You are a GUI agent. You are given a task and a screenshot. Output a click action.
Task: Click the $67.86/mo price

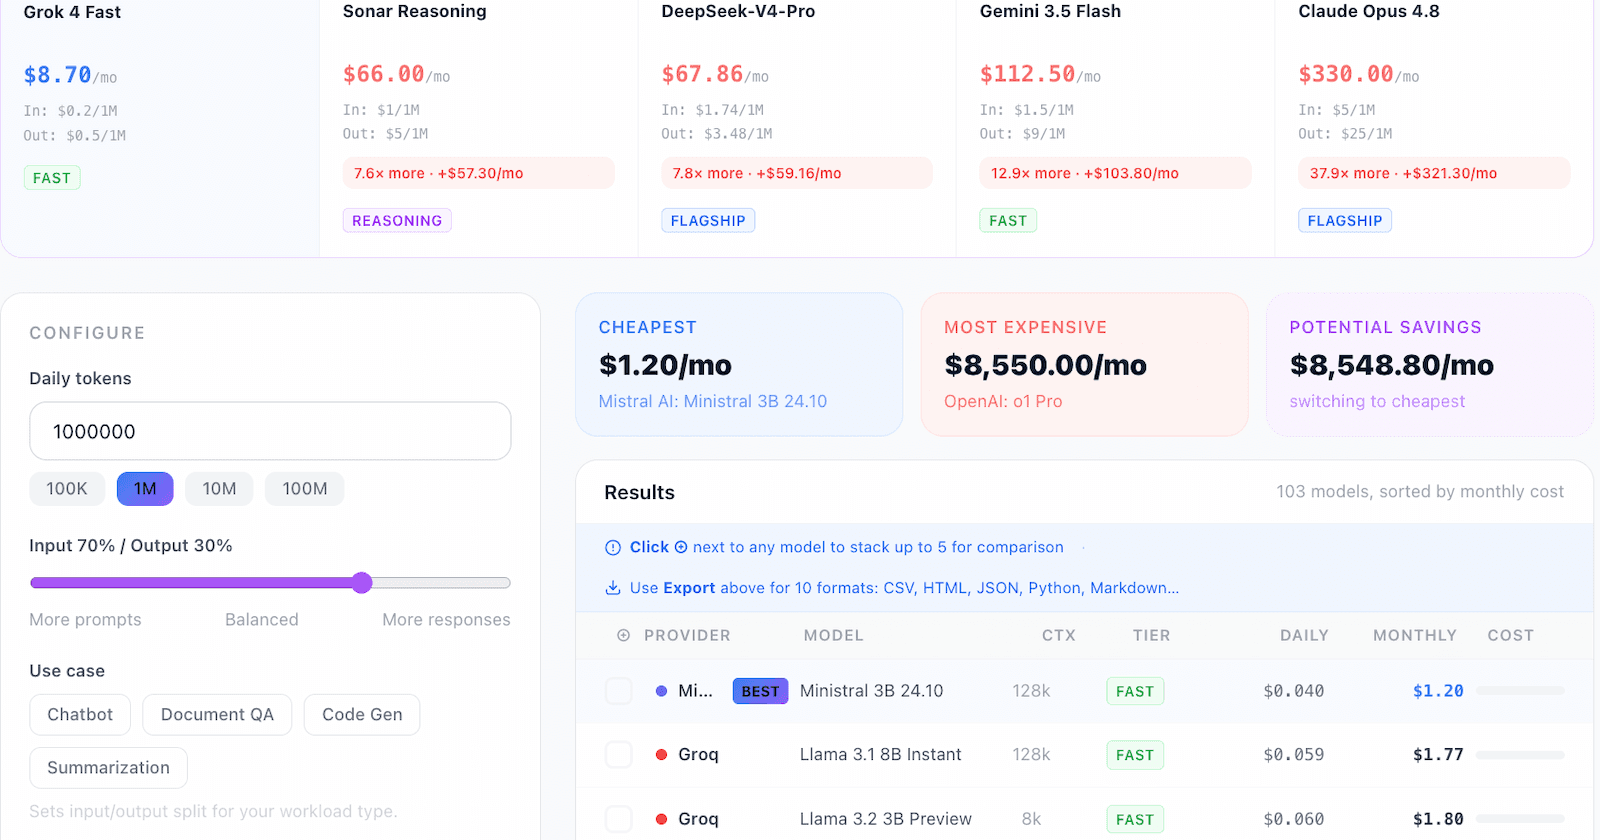[715, 74]
